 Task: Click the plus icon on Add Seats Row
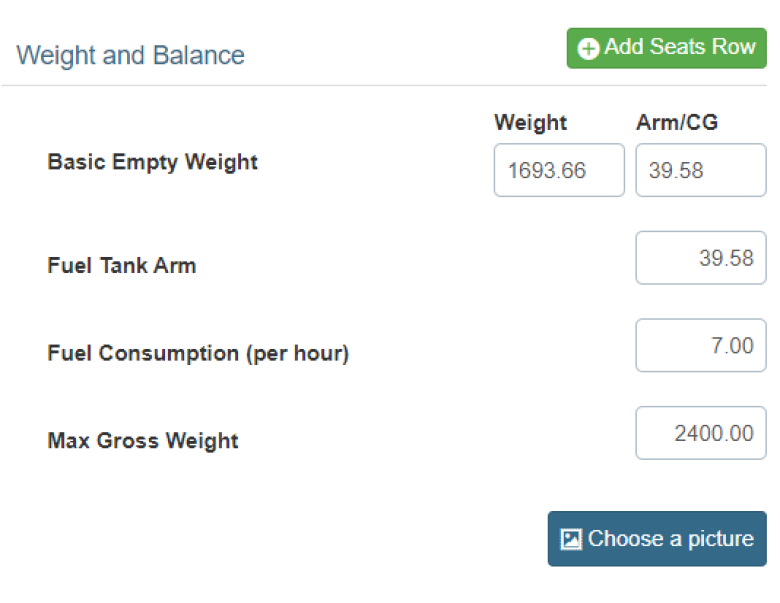[588, 49]
